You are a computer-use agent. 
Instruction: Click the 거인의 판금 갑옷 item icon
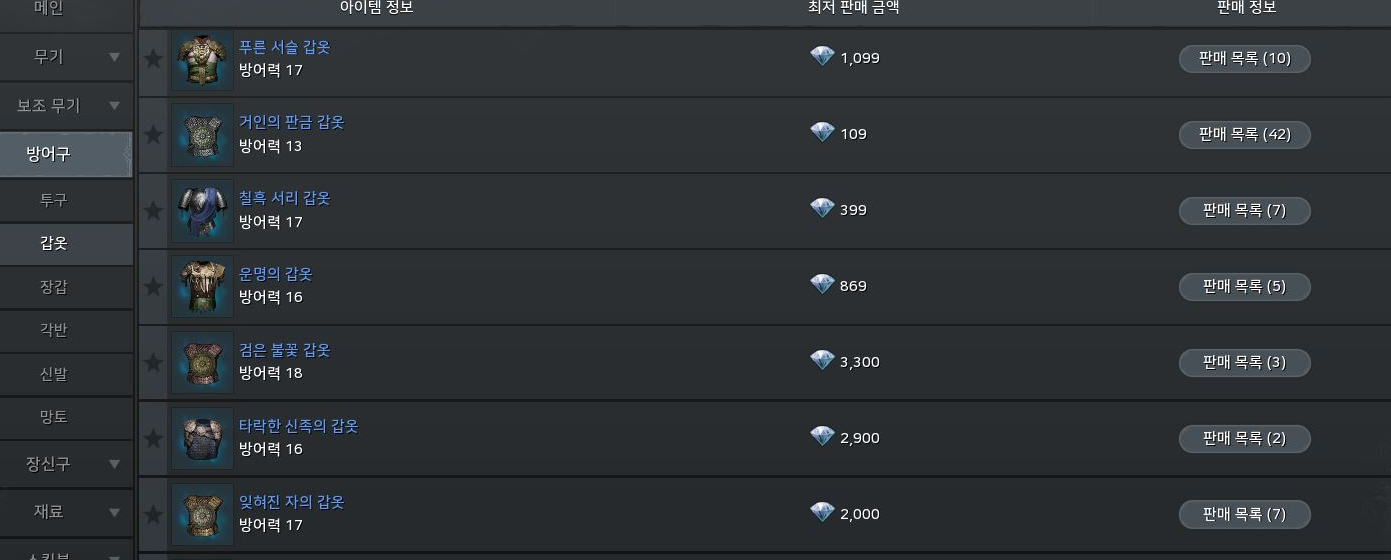202,135
